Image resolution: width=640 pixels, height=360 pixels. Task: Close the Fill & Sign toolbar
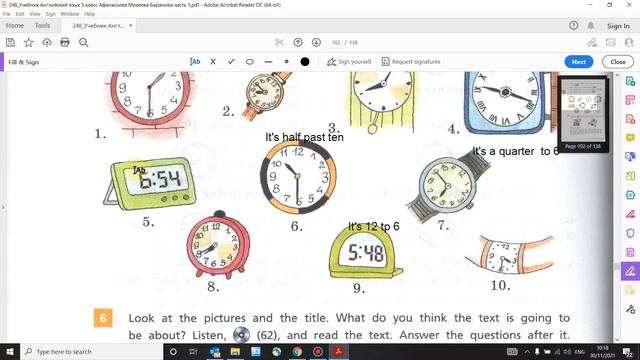[618, 62]
